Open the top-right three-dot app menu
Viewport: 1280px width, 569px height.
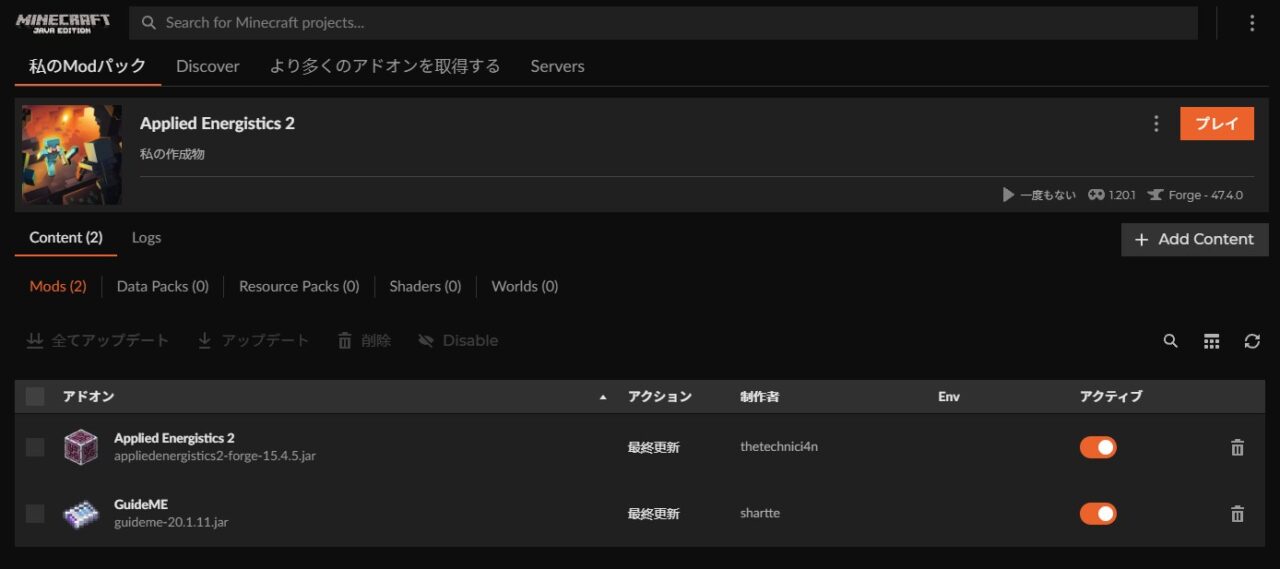click(1252, 23)
